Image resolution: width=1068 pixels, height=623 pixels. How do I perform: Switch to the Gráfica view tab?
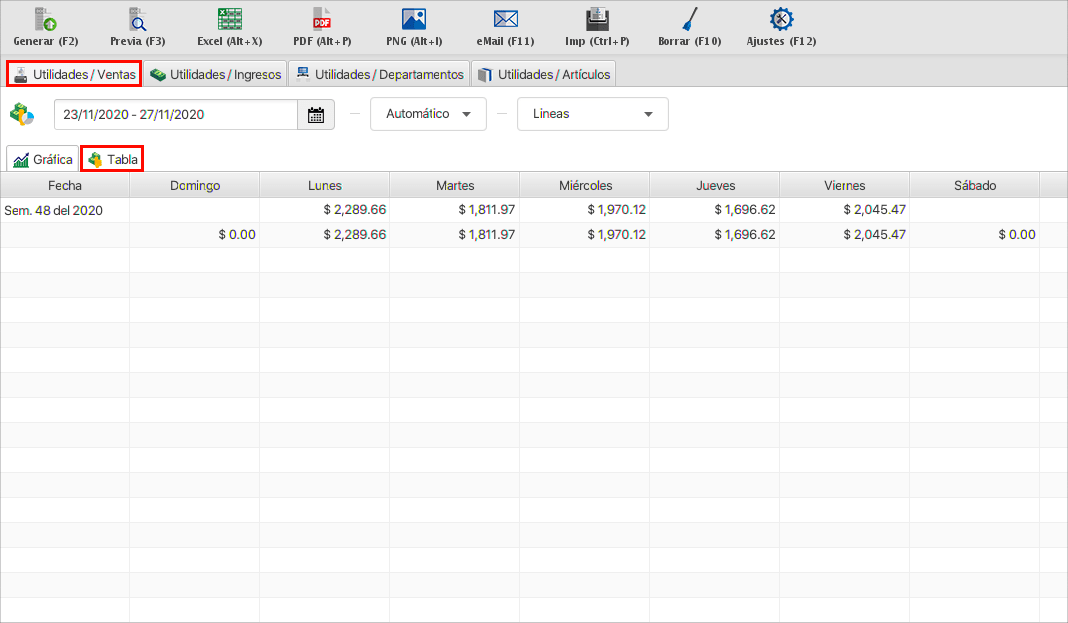(43, 160)
